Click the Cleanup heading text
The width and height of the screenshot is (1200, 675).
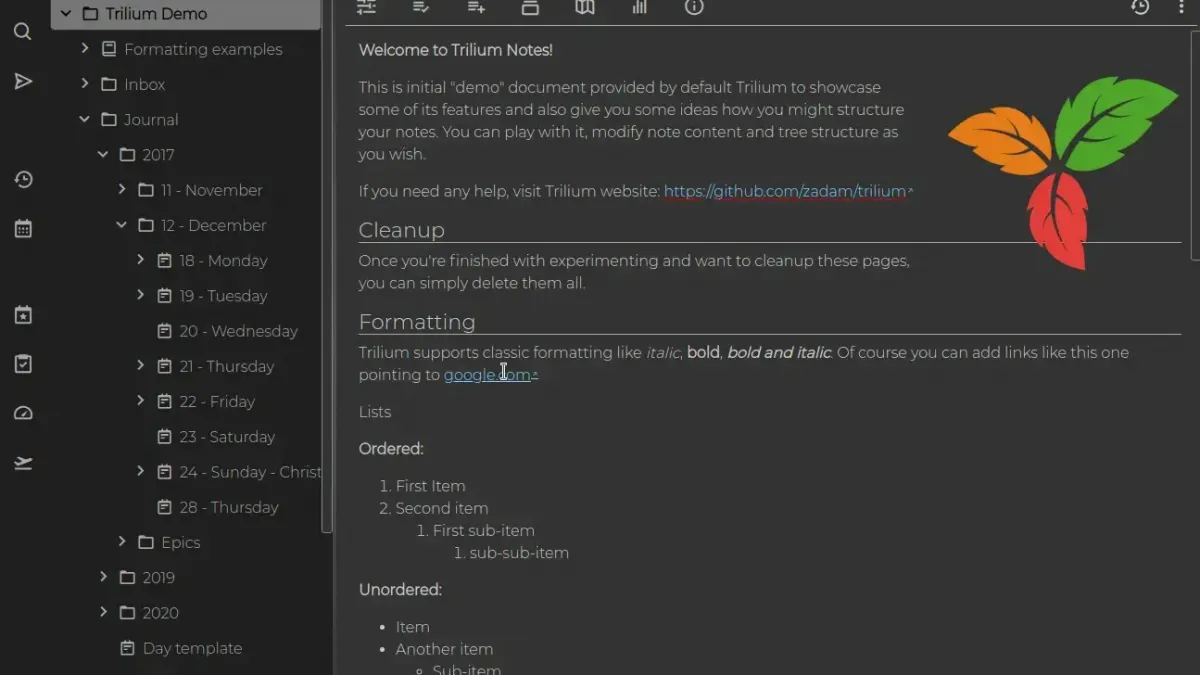point(402,230)
